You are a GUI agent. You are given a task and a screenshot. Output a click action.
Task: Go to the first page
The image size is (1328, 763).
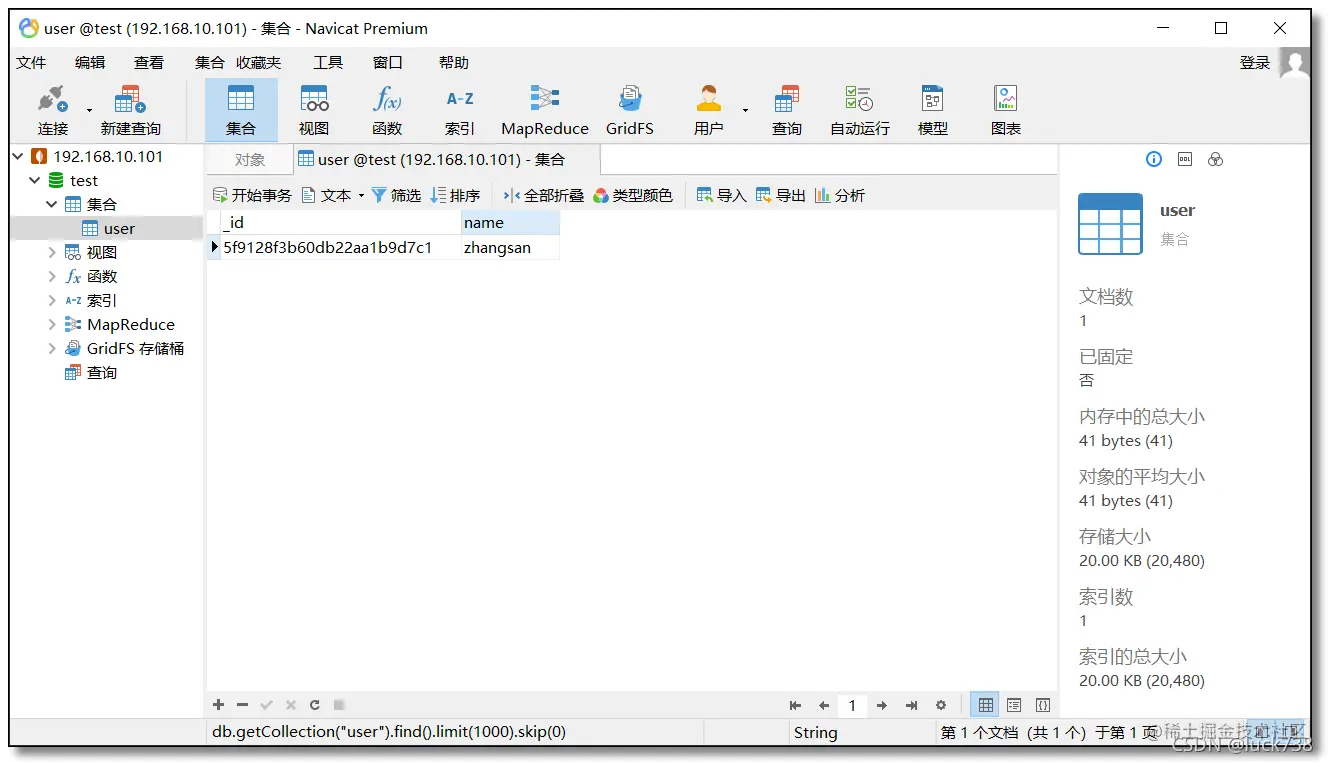tap(795, 705)
